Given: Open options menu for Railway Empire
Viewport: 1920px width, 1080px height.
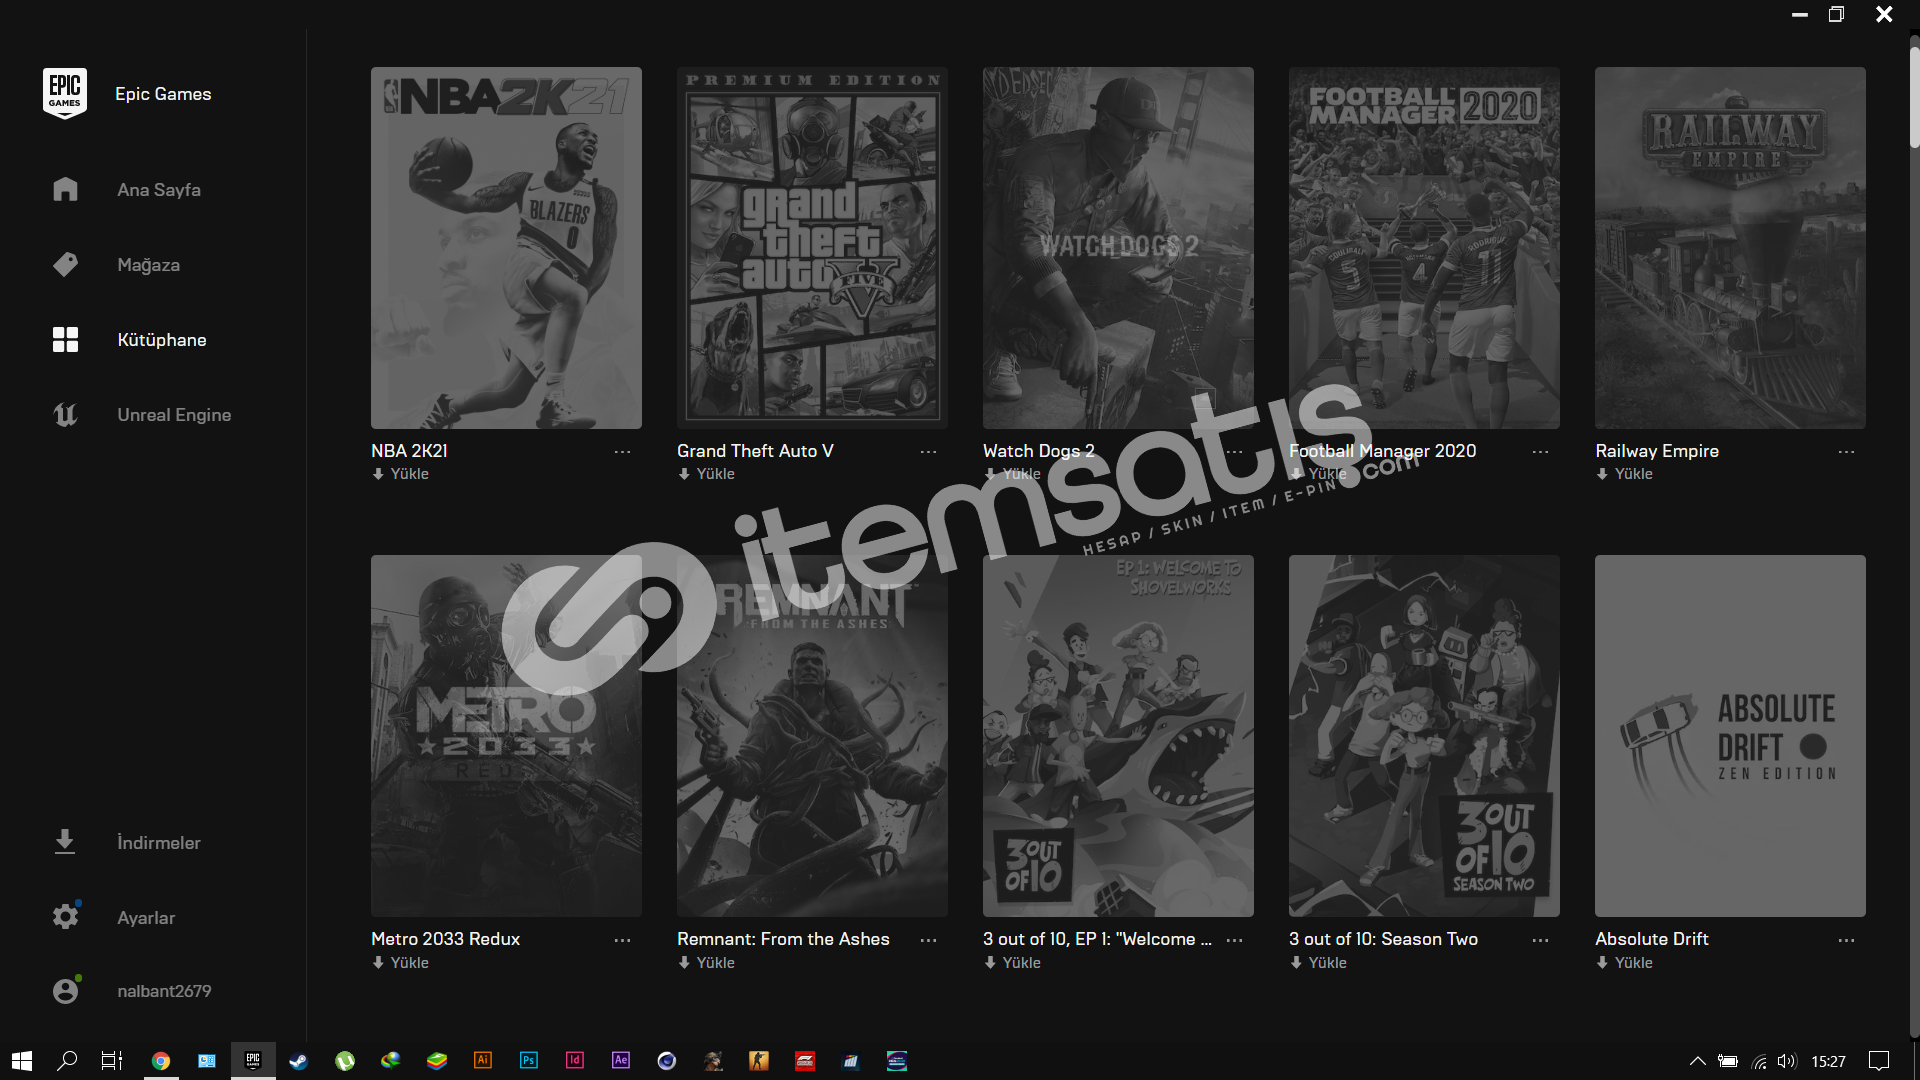Looking at the screenshot, I should click(x=1846, y=451).
